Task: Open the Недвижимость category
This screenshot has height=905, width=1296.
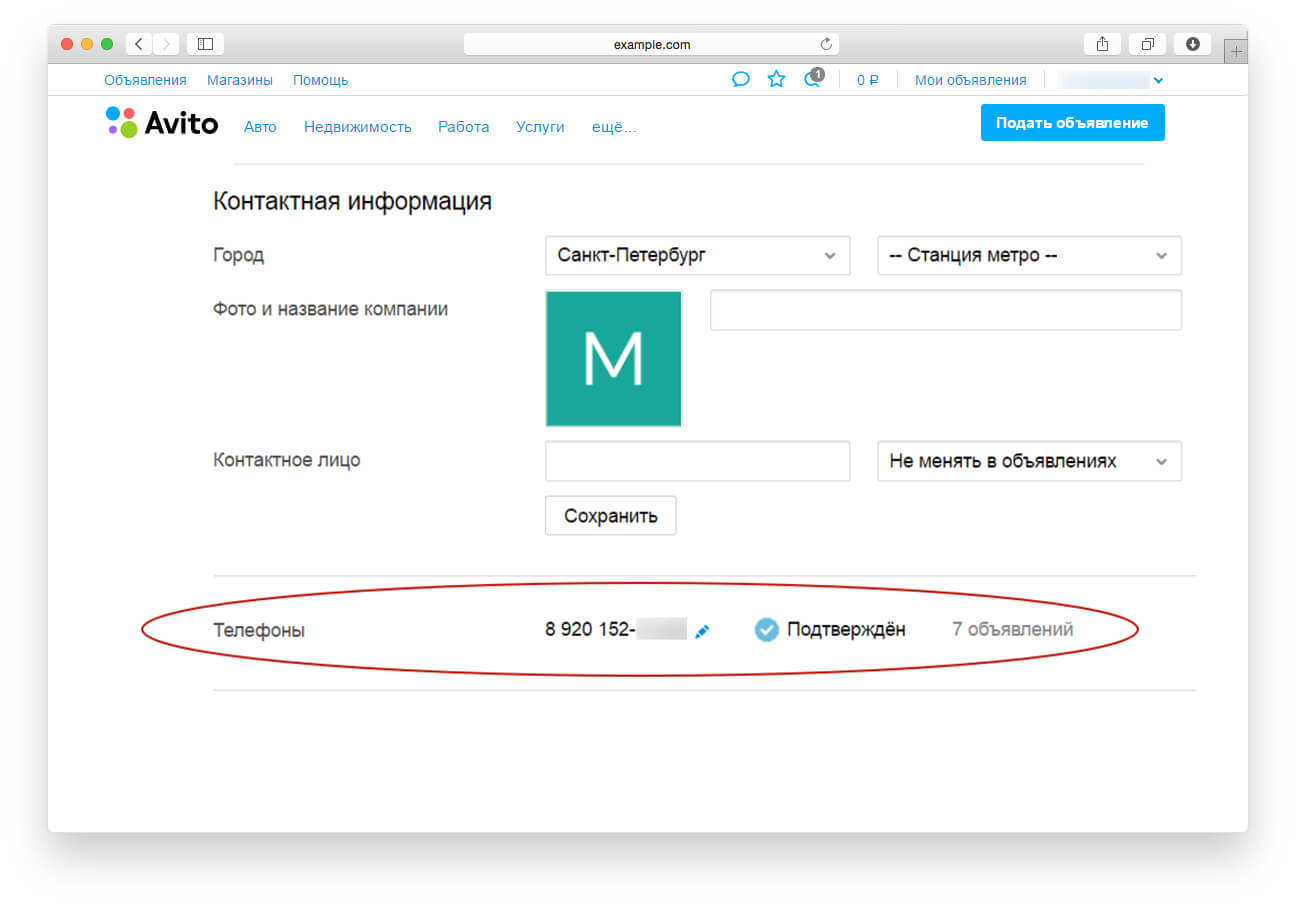Action: 358,127
